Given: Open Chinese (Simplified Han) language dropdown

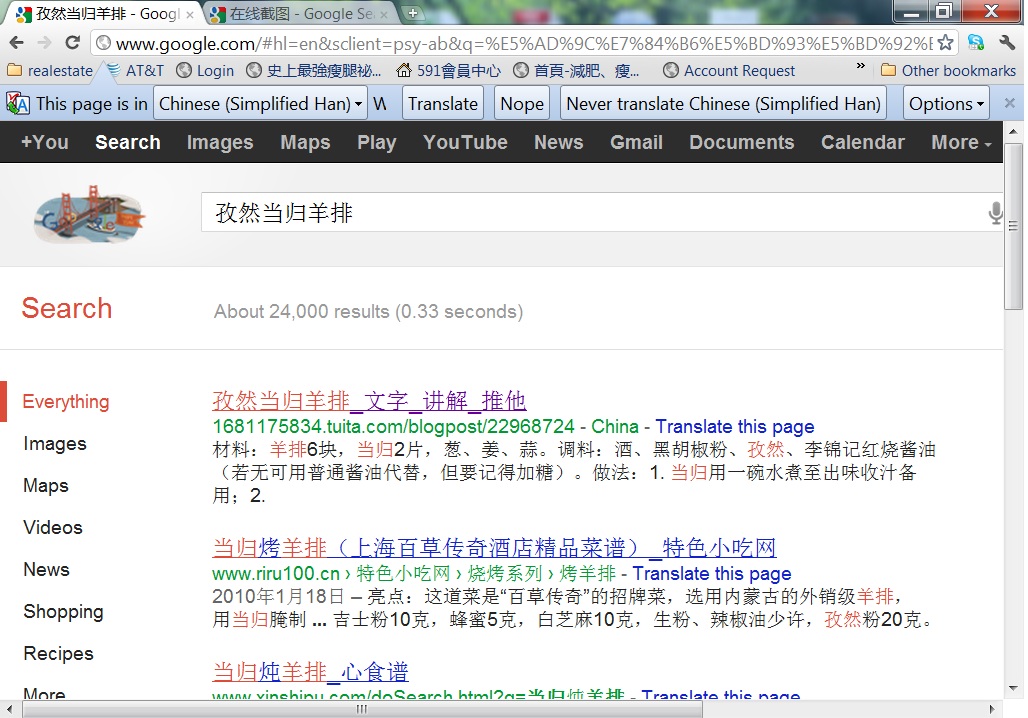Looking at the screenshot, I should click(x=260, y=104).
